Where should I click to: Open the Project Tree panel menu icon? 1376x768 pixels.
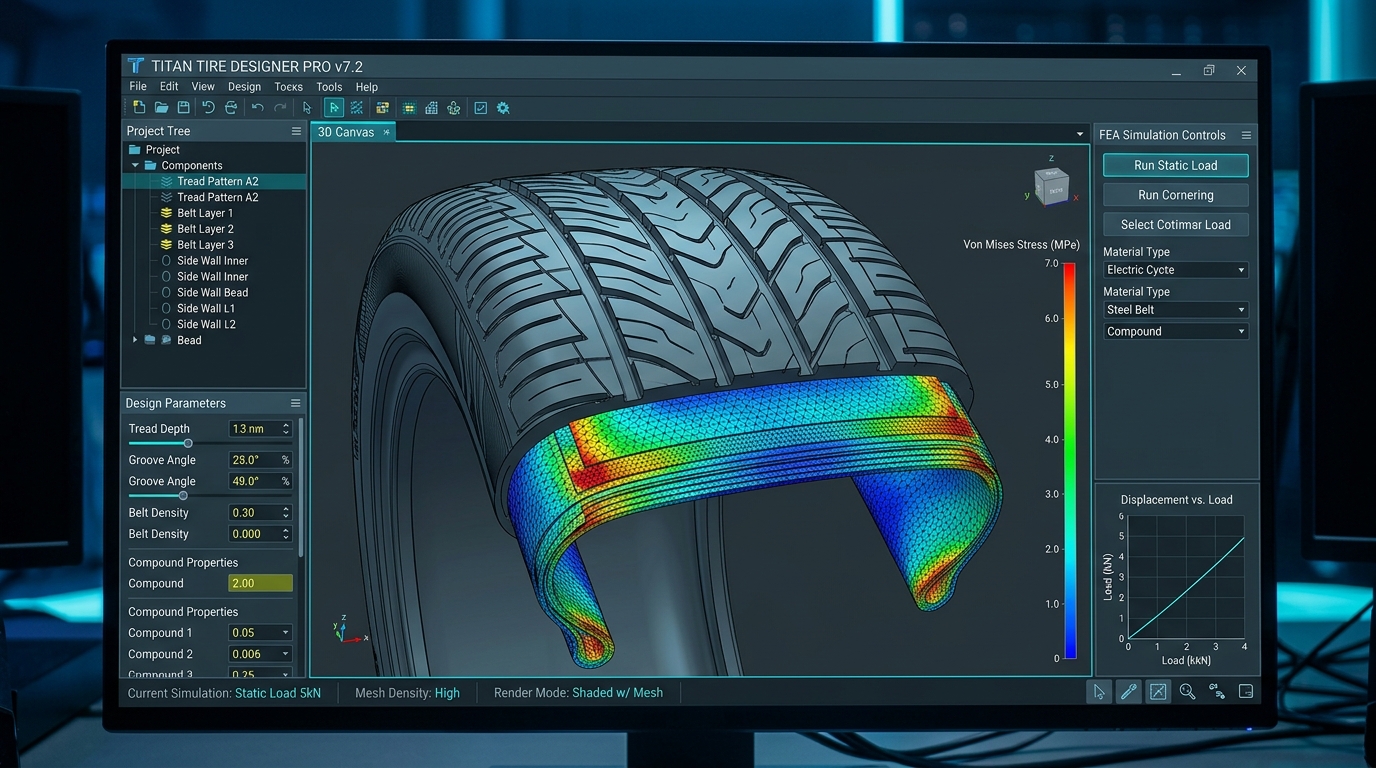pos(296,131)
